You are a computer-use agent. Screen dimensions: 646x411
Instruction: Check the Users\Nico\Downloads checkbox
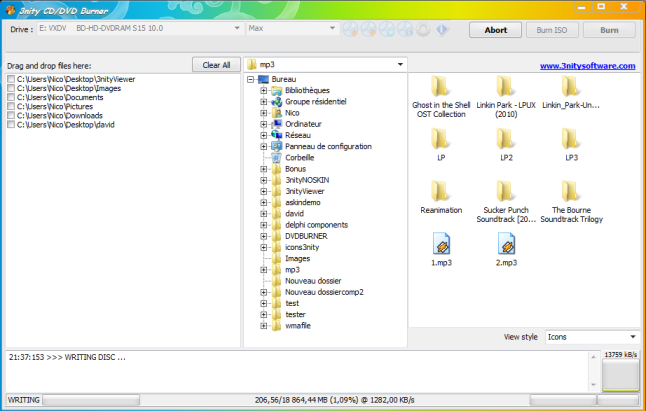click(11, 115)
